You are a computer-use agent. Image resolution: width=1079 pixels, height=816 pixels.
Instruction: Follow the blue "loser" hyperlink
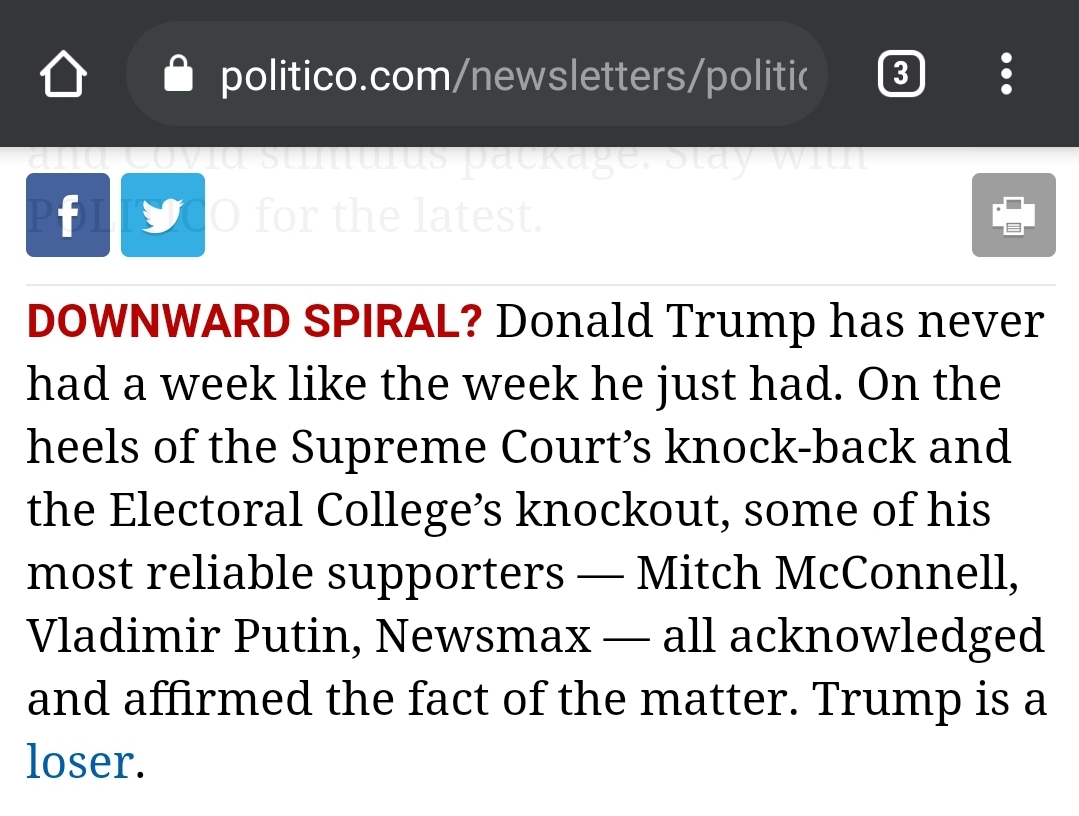click(80, 762)
